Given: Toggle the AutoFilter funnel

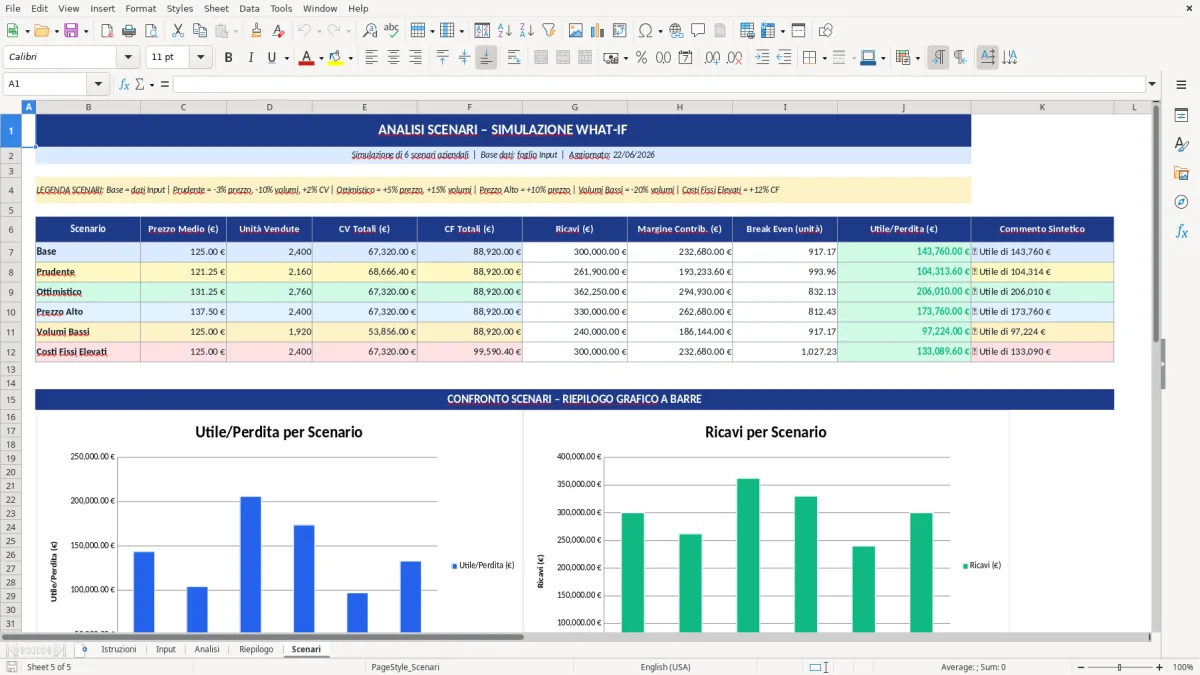Looking at the screenshot, I should 549,31.
